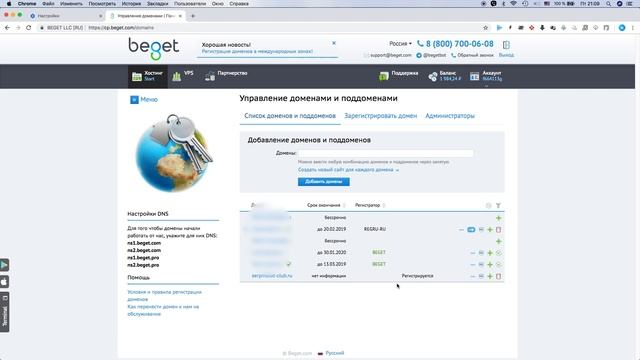Delete the Регистрируется domain via trash icon
The width and height of the screenshot is (640, 360).
click(498, 276)
